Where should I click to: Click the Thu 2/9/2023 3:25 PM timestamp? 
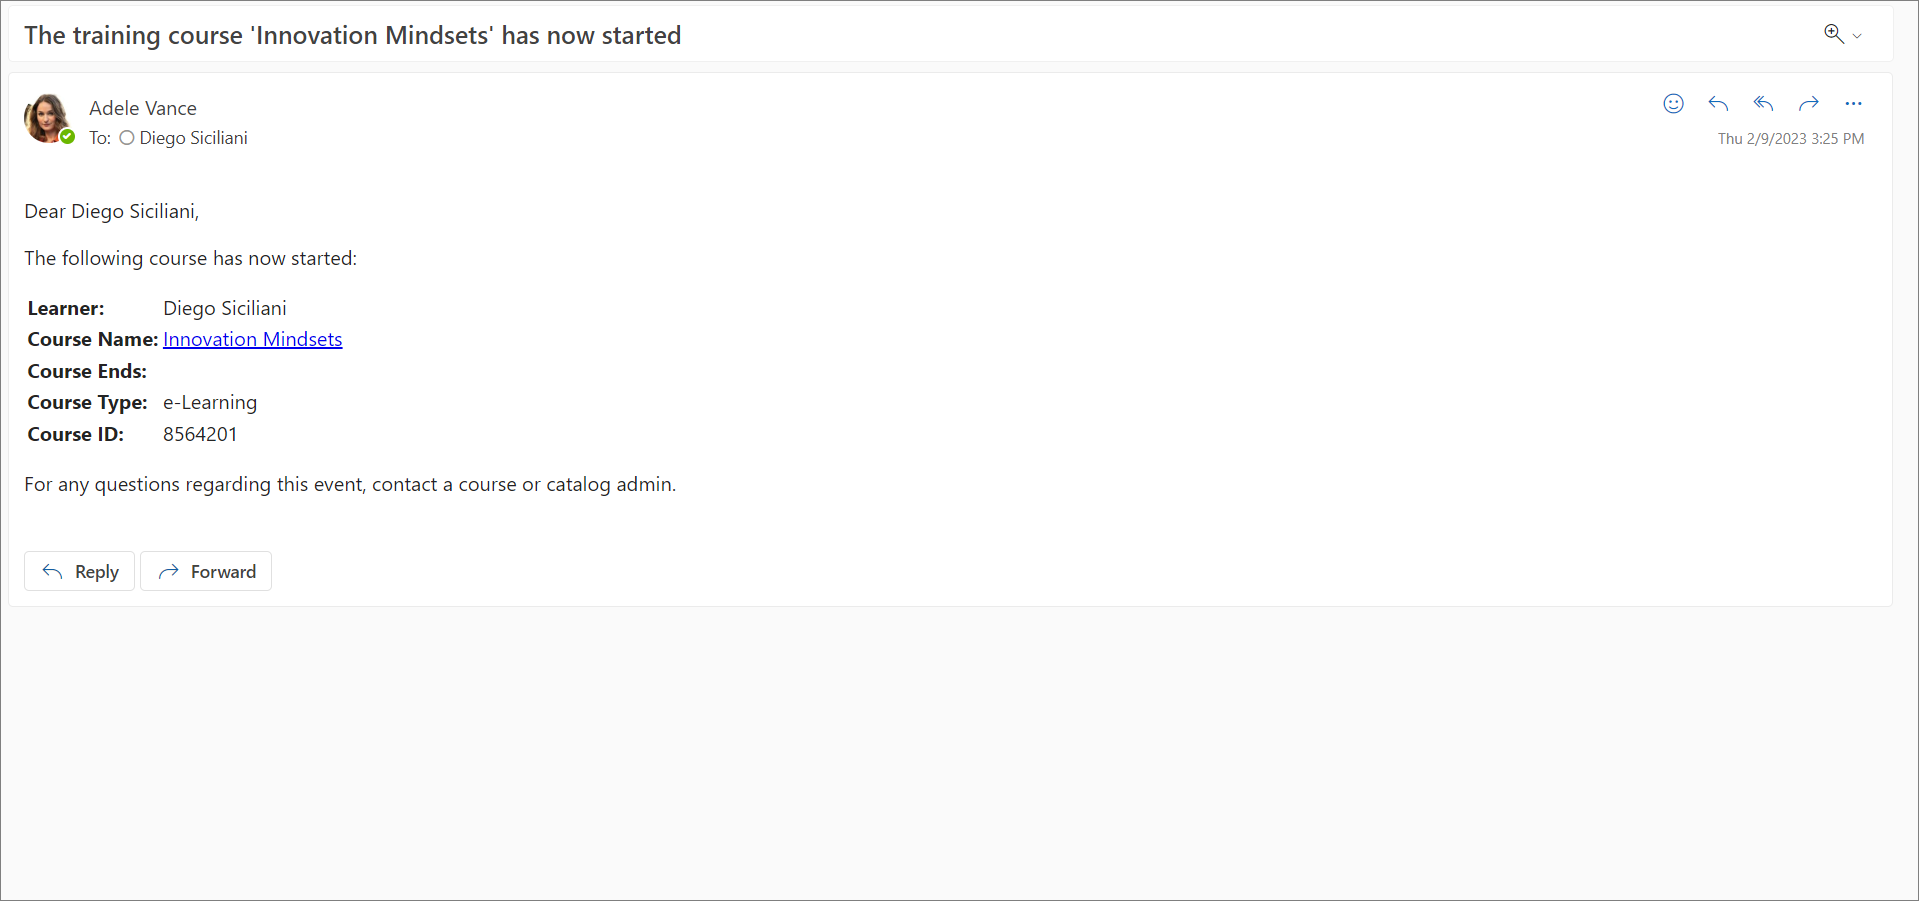pos(1791,139)
